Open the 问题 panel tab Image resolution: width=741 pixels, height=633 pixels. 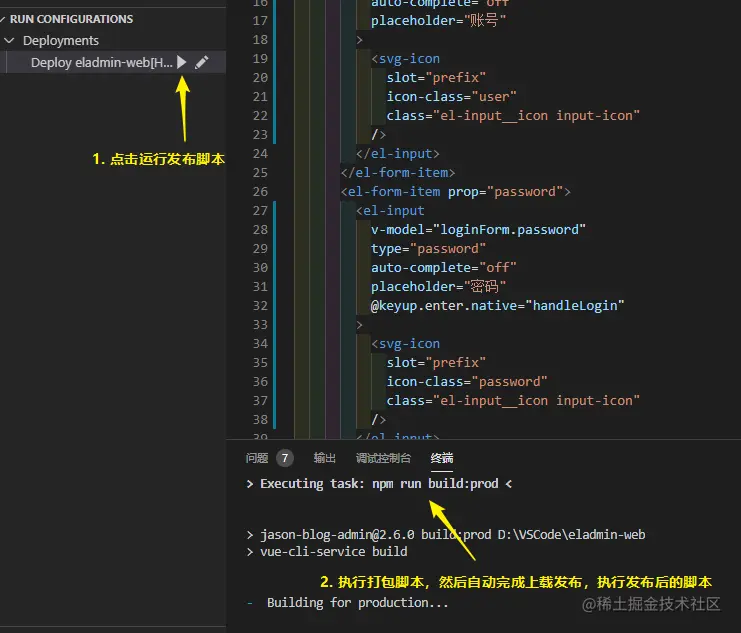[257, 458]
